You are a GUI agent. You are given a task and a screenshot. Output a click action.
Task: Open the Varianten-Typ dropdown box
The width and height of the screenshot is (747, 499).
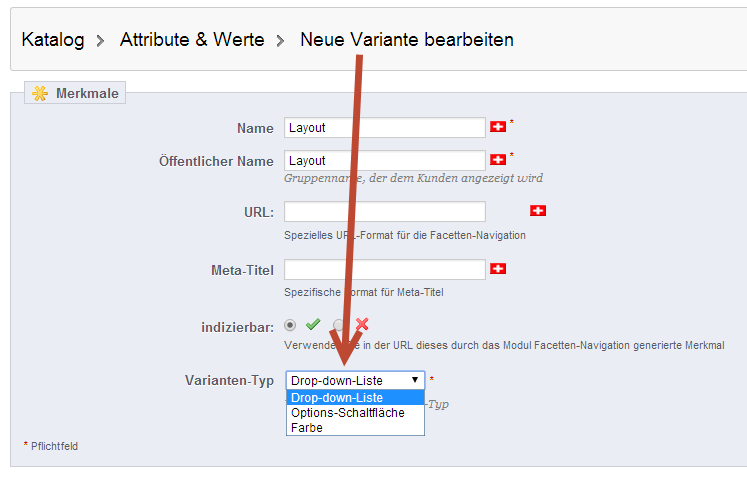pos(355,381)
